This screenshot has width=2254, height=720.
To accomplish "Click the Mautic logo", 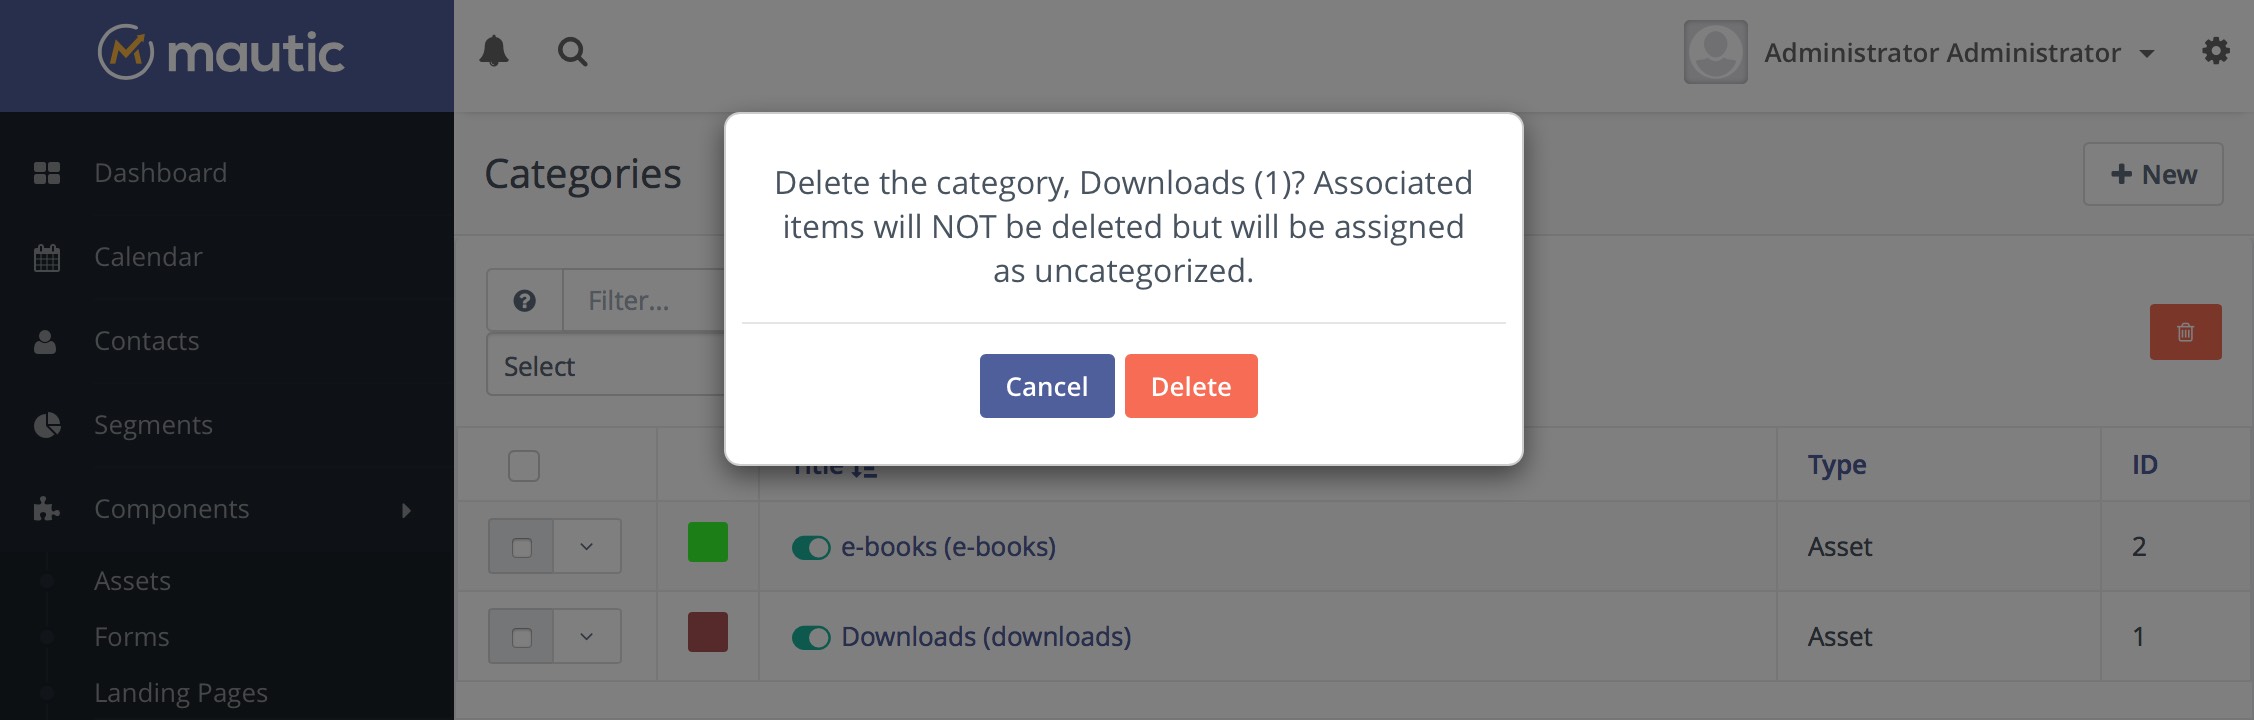I will click(222, 52).
